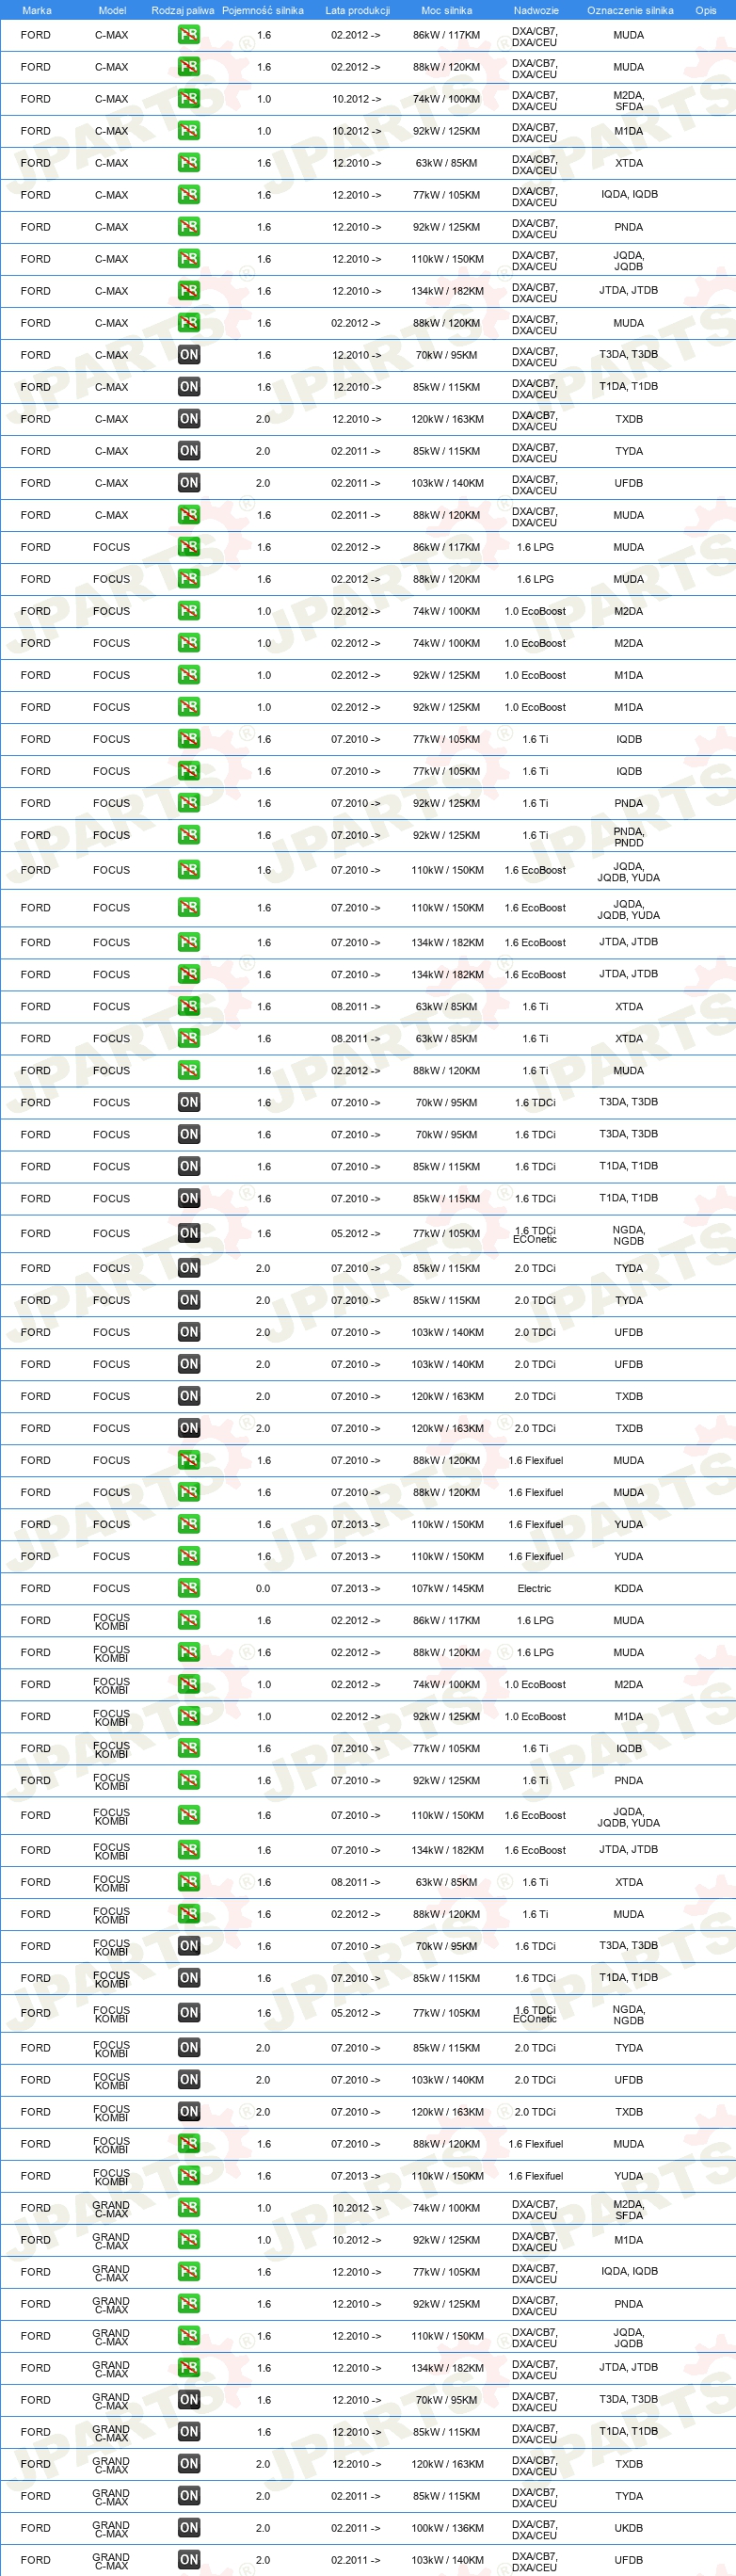Click diesel ON icon in FOCUS KOMBI ECOnetic row
The width and height of the screenshot is (736, 2576).
pos(189,2012)
